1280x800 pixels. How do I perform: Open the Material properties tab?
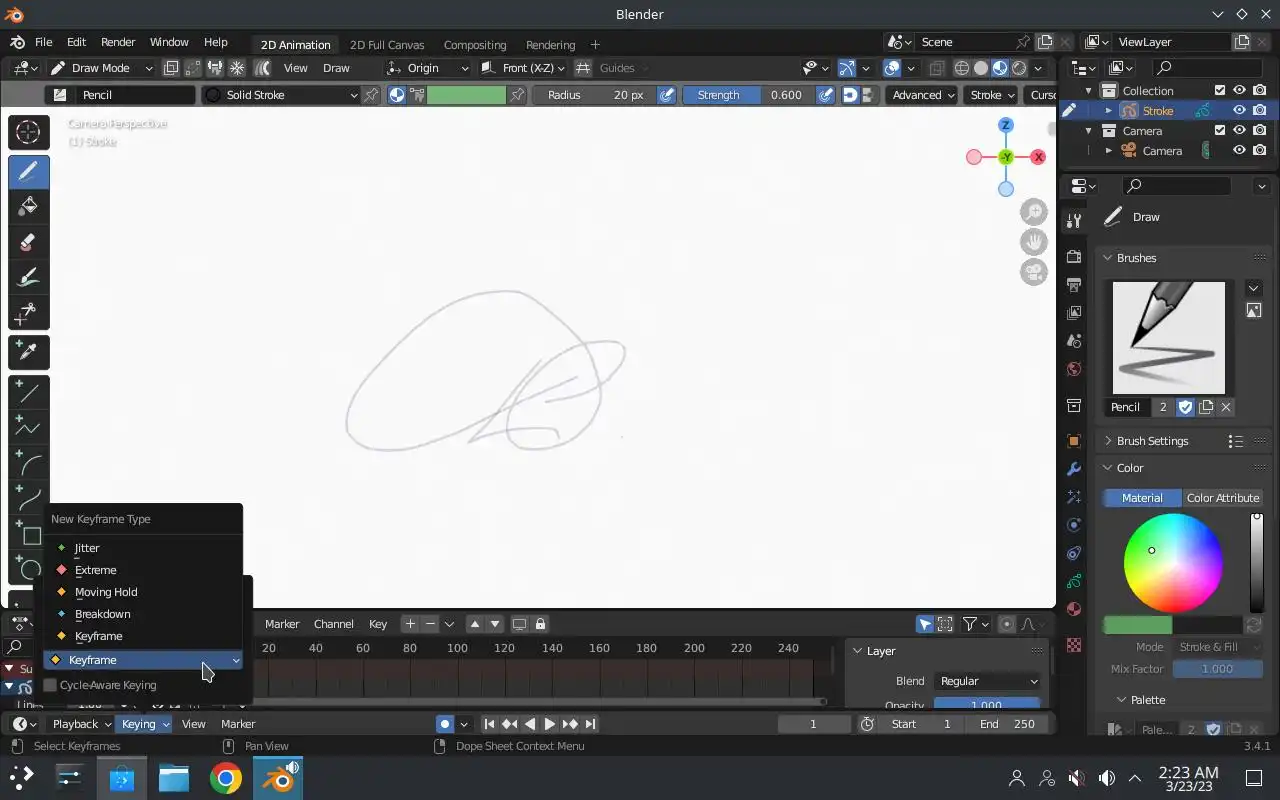[x=1074, y=609]
